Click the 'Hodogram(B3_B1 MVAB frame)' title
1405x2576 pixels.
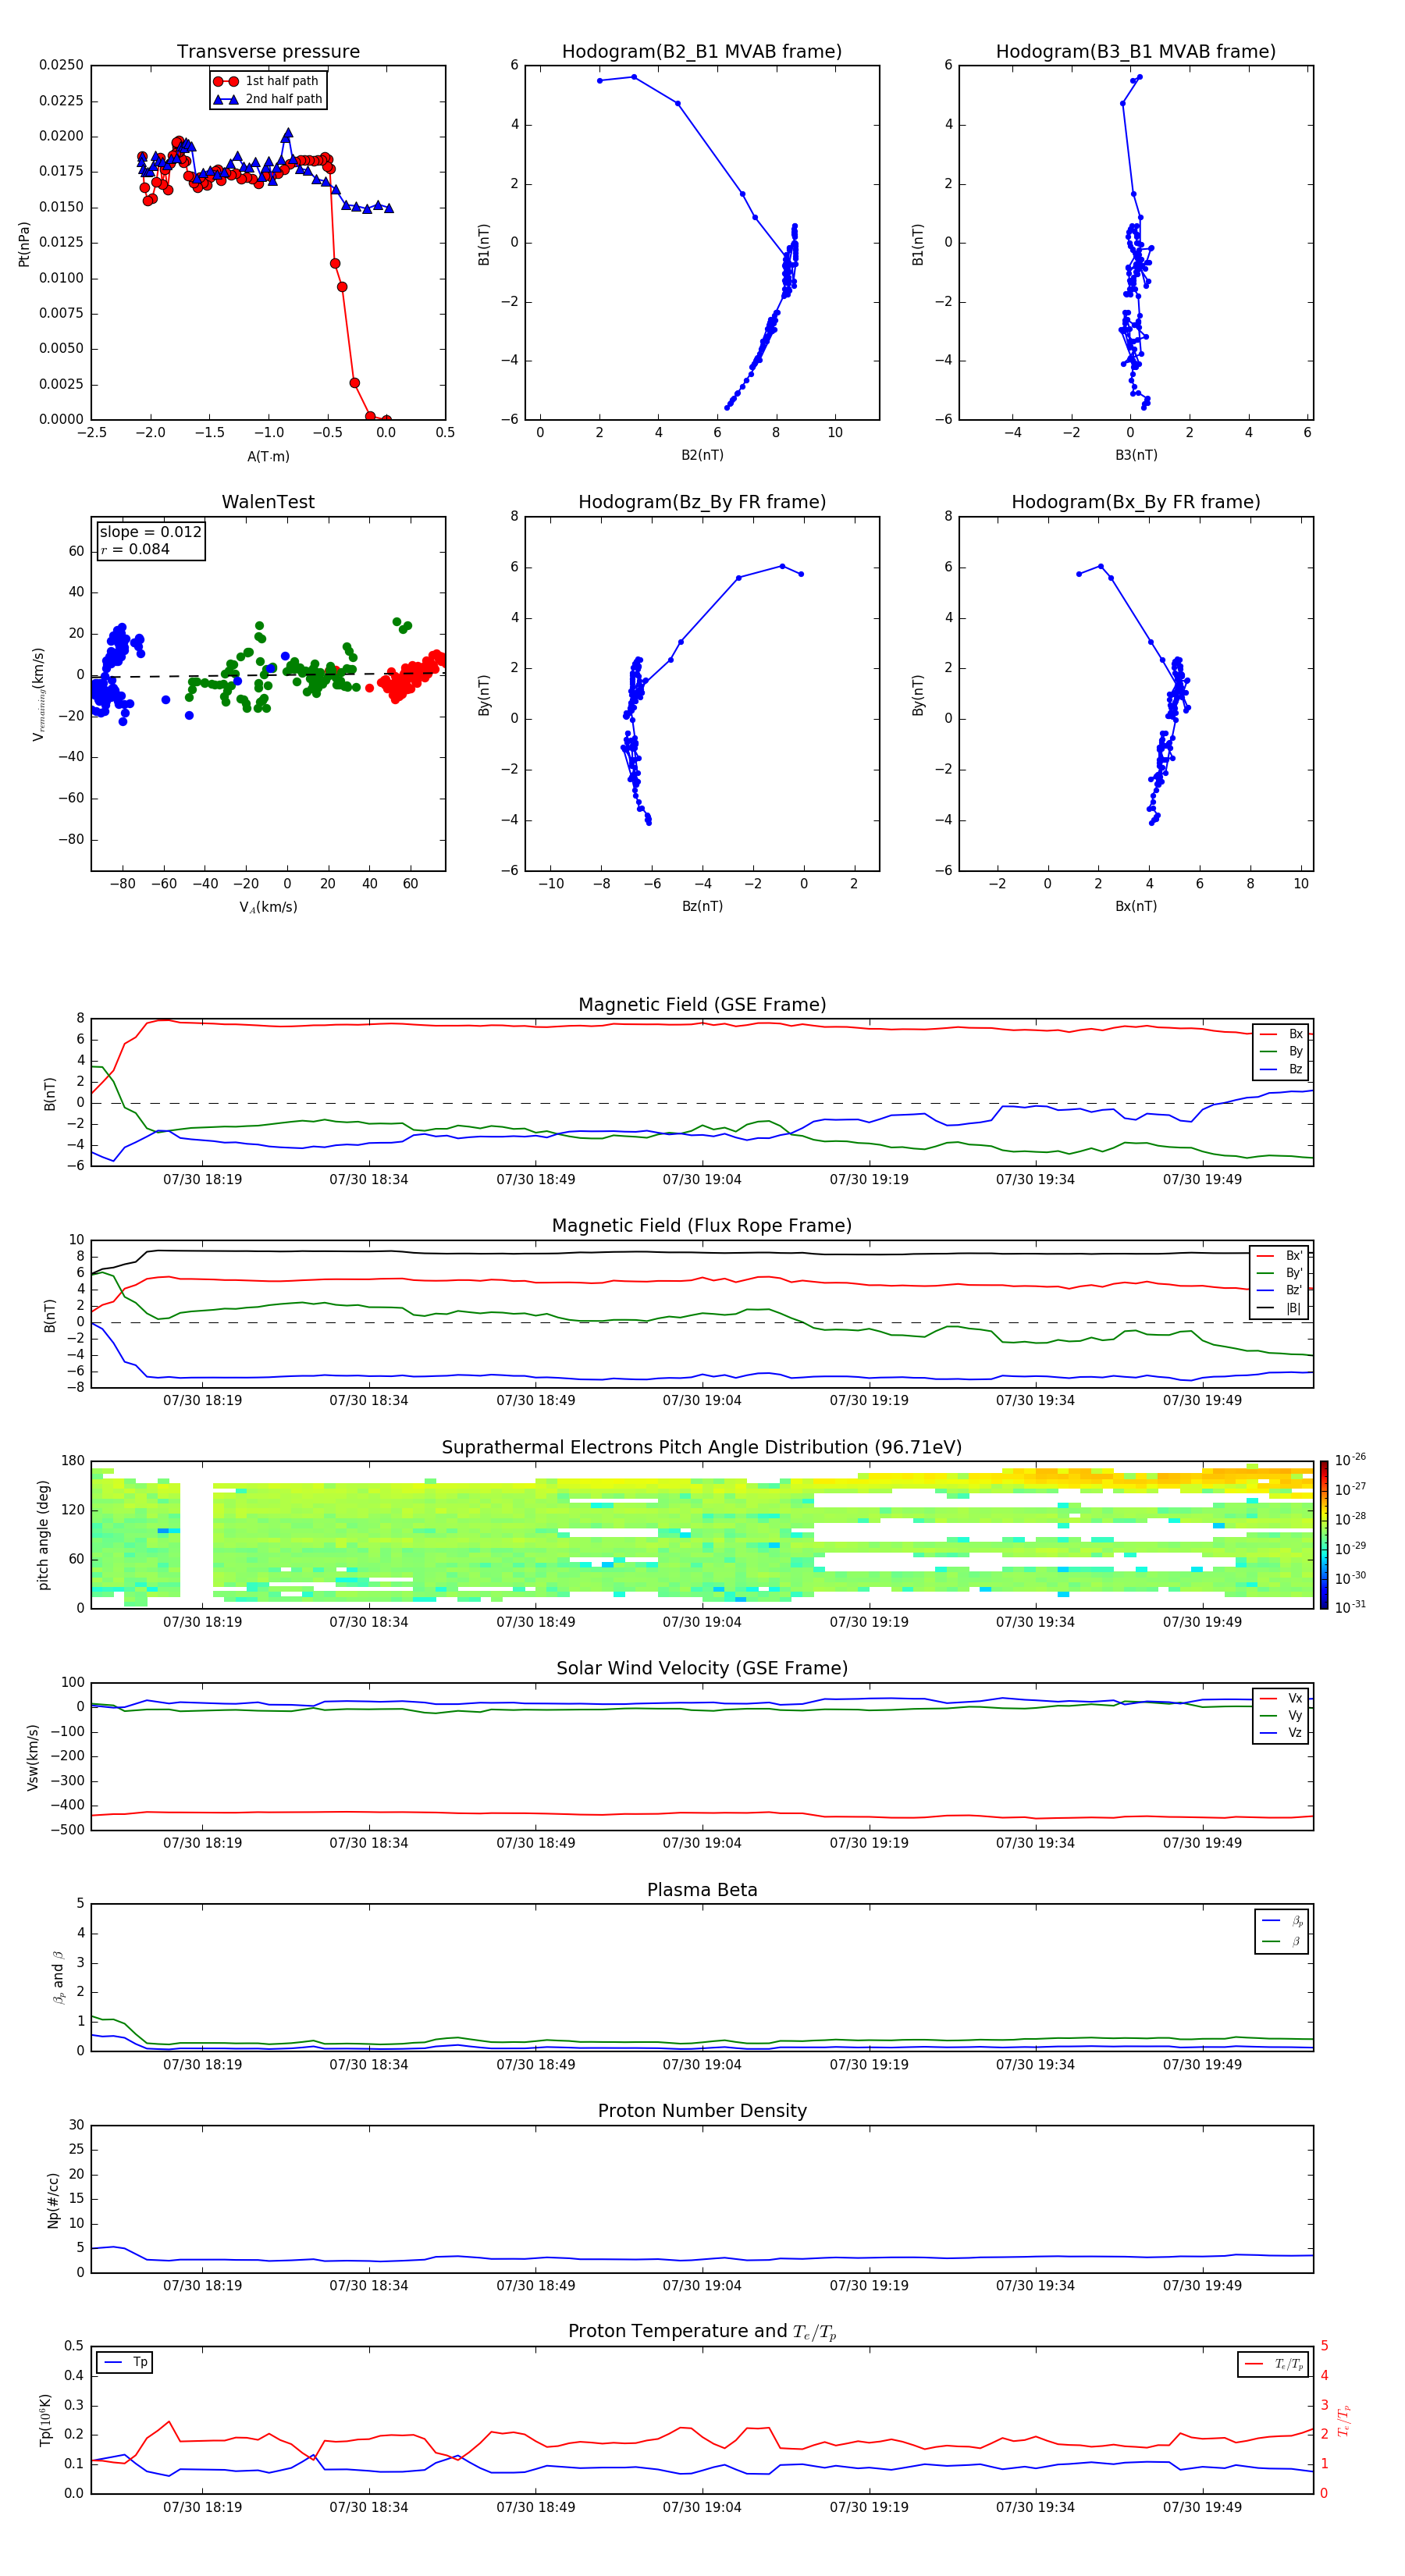[x=1136, y=52]
